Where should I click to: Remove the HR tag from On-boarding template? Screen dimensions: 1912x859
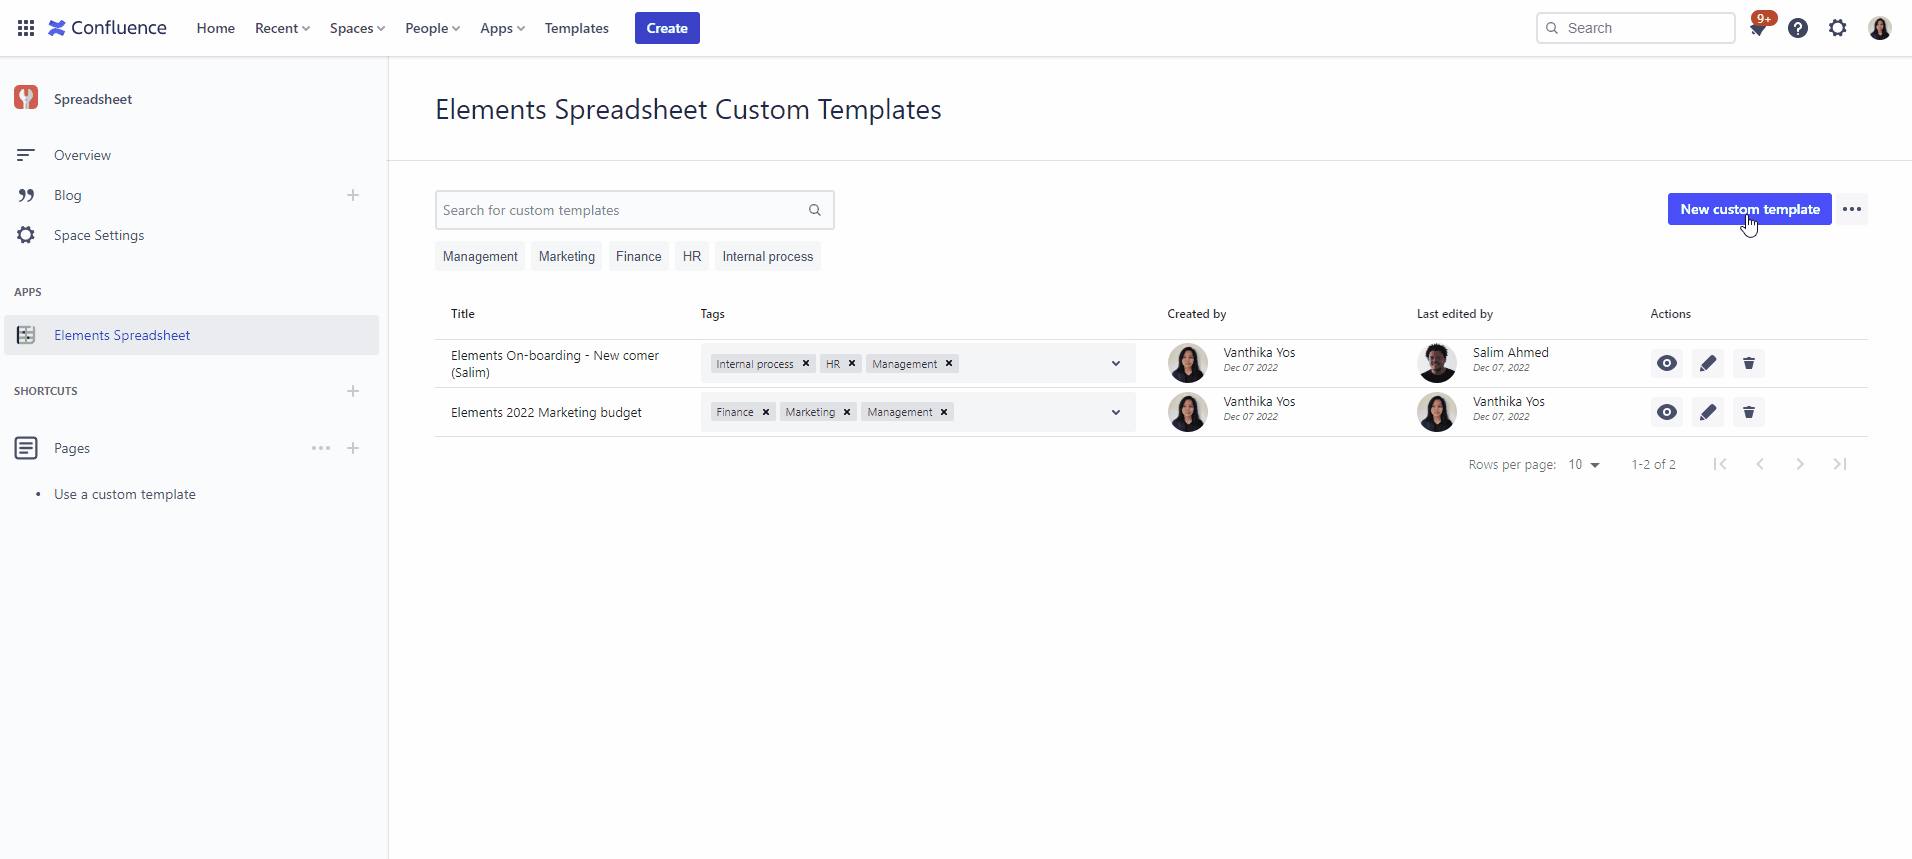(852, 364)
